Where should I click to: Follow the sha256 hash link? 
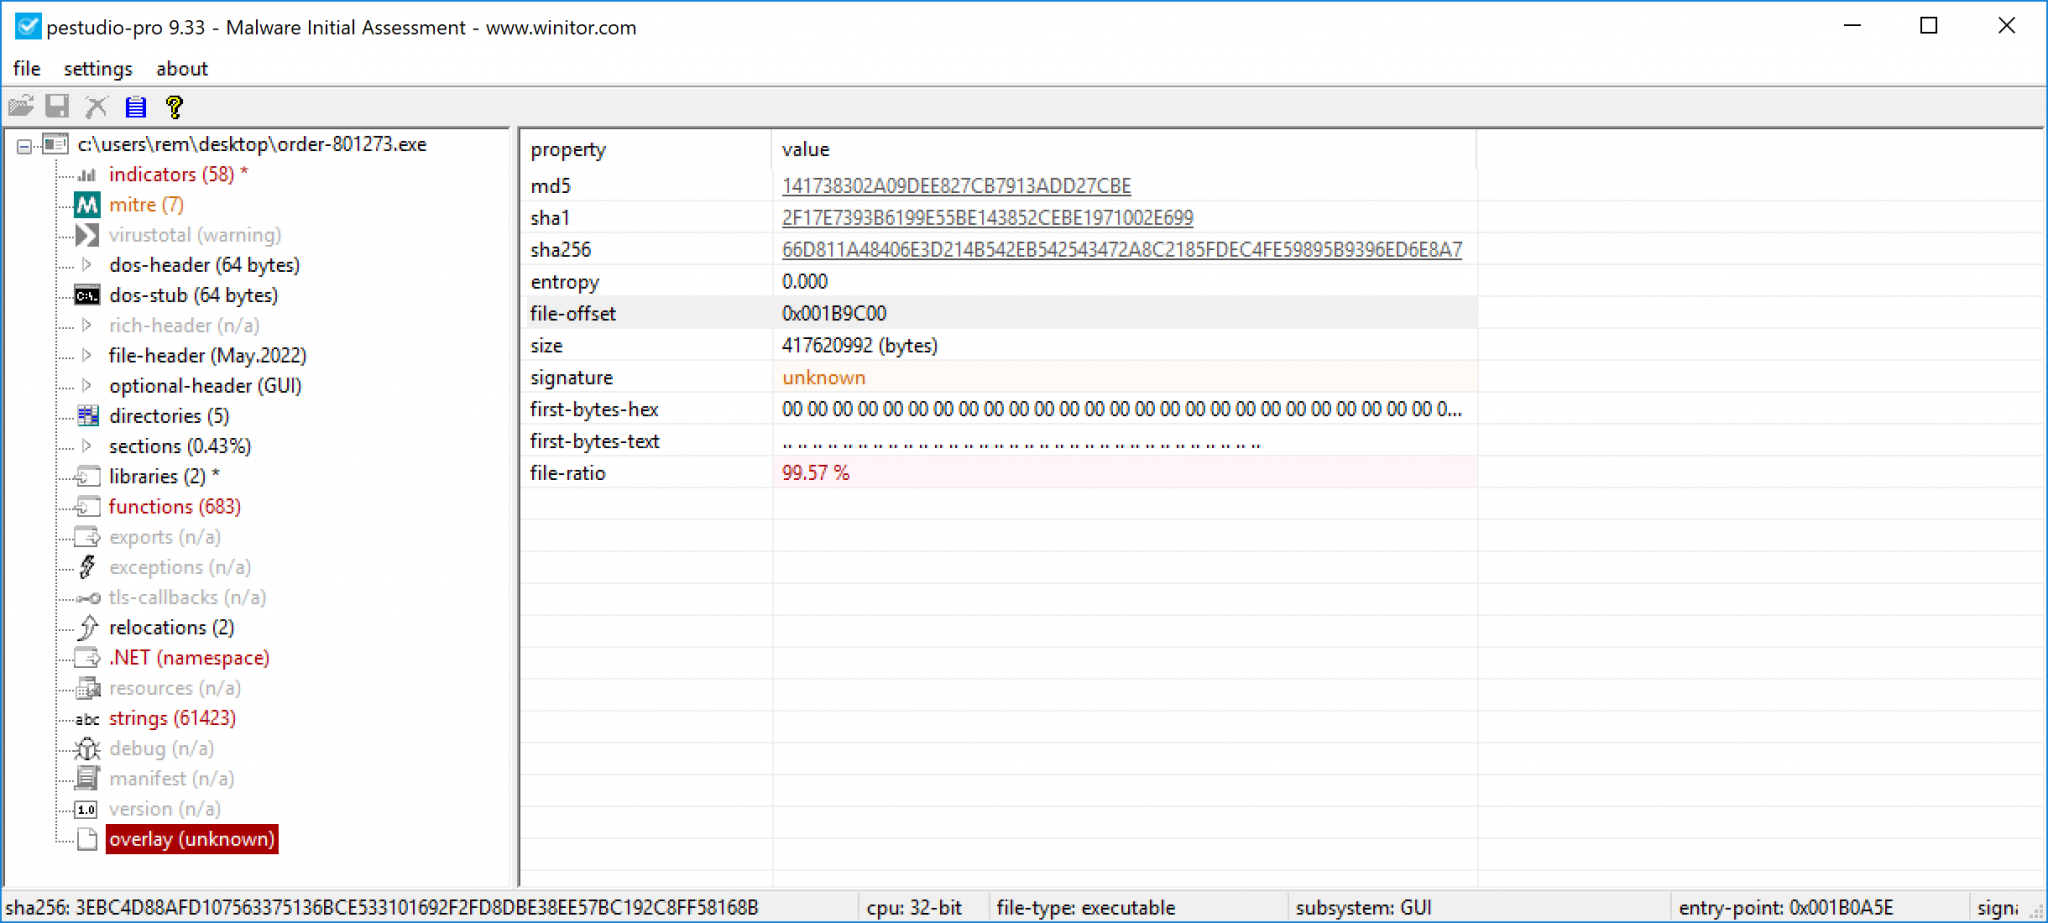coord(1122,249)
